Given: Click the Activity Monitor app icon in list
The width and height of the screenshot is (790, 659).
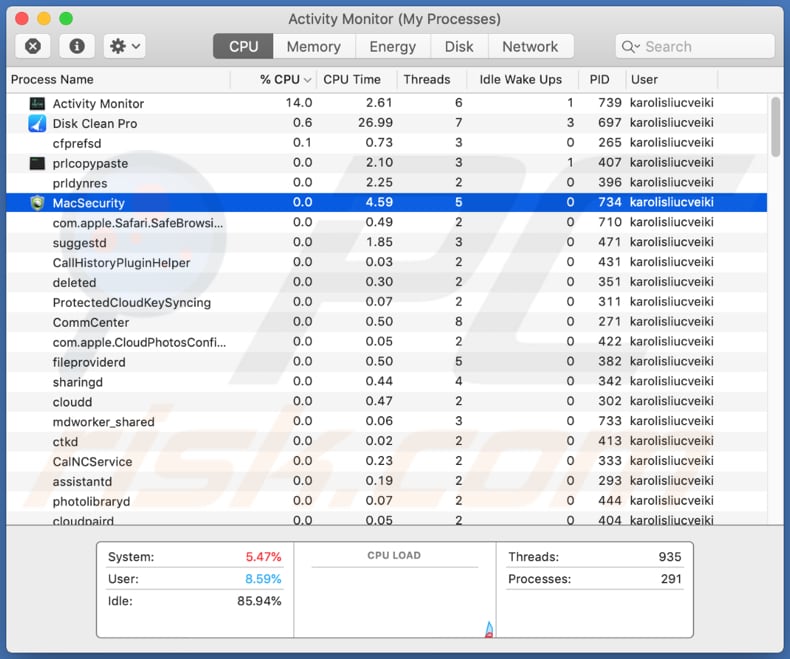Looking at the screenshot, I should click(37, 103).
